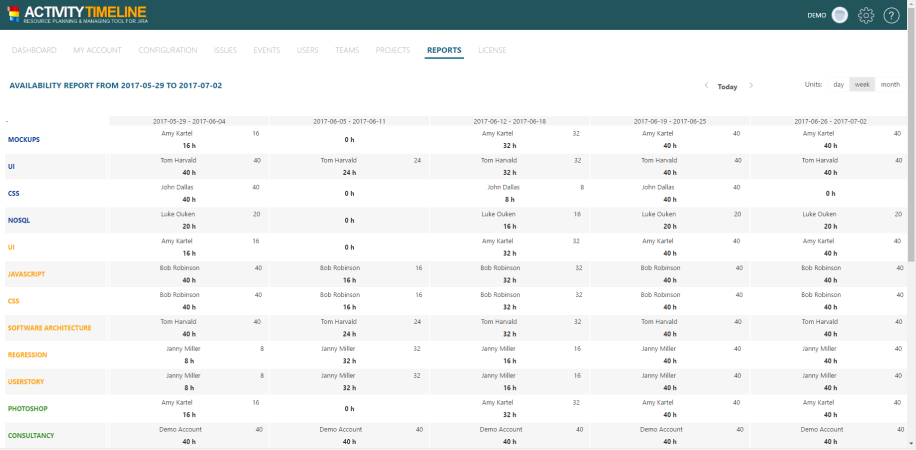
Task: Open the settings gear icon
Action: pyautogui.click(x=866, y=15)
